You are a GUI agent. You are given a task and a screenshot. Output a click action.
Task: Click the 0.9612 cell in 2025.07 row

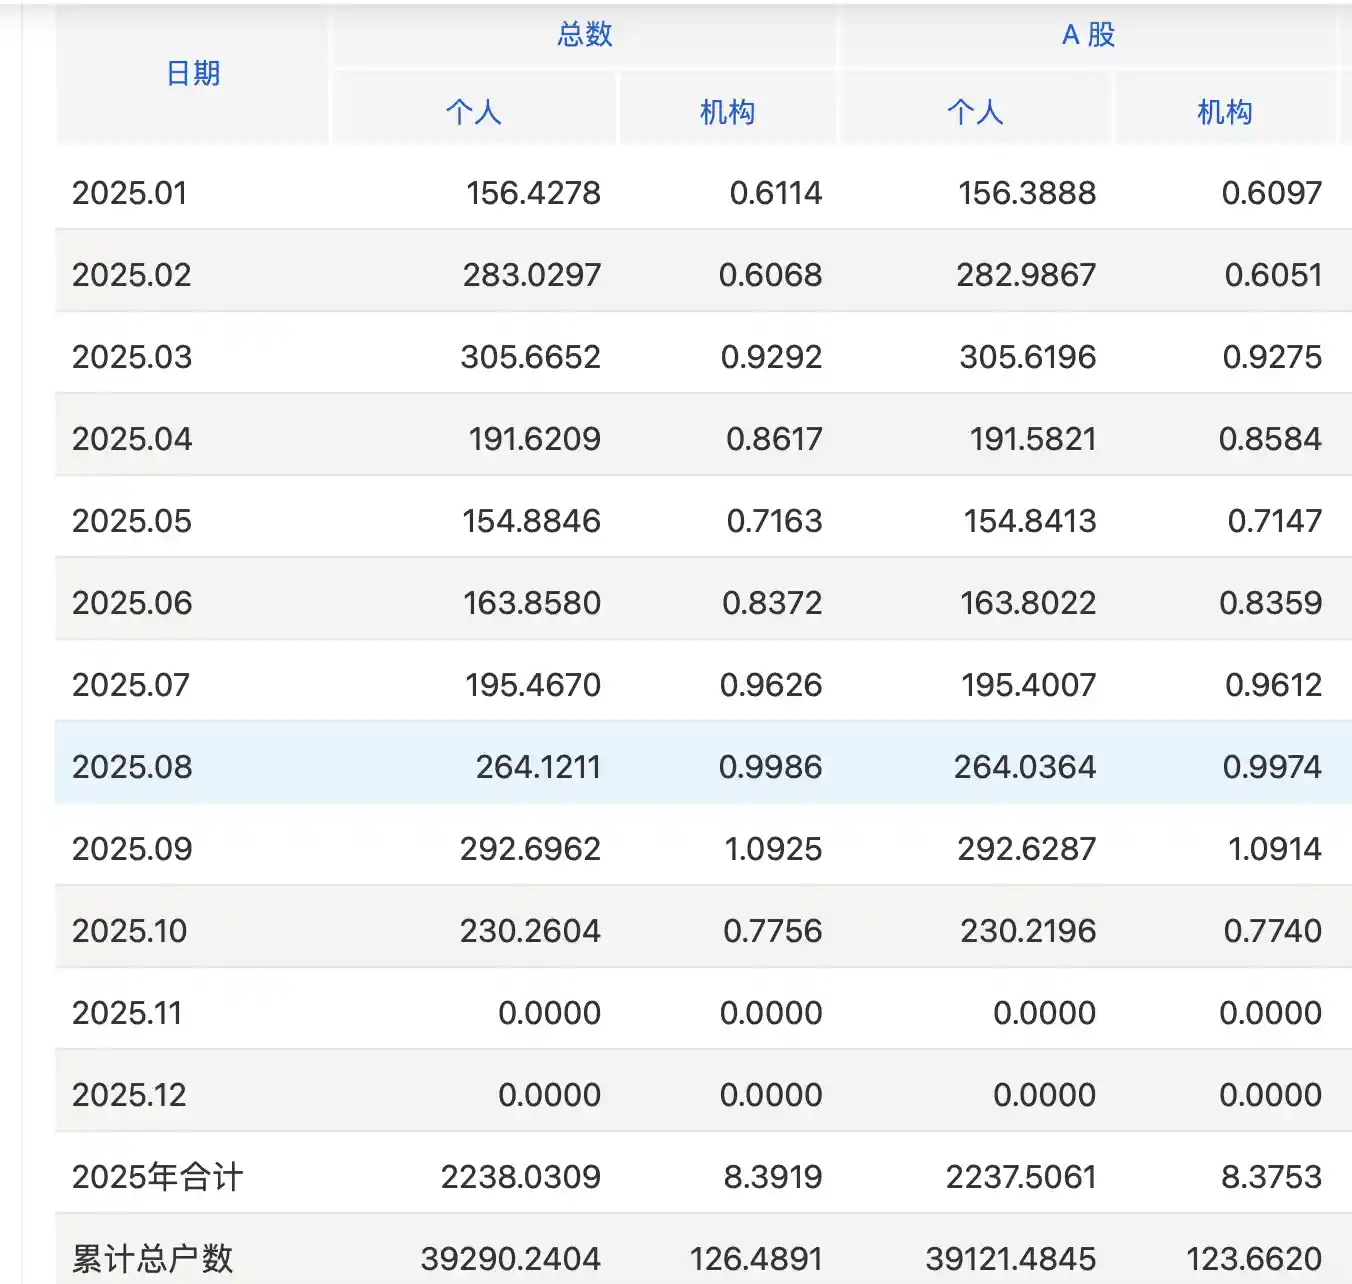[x=1273, y=685]
